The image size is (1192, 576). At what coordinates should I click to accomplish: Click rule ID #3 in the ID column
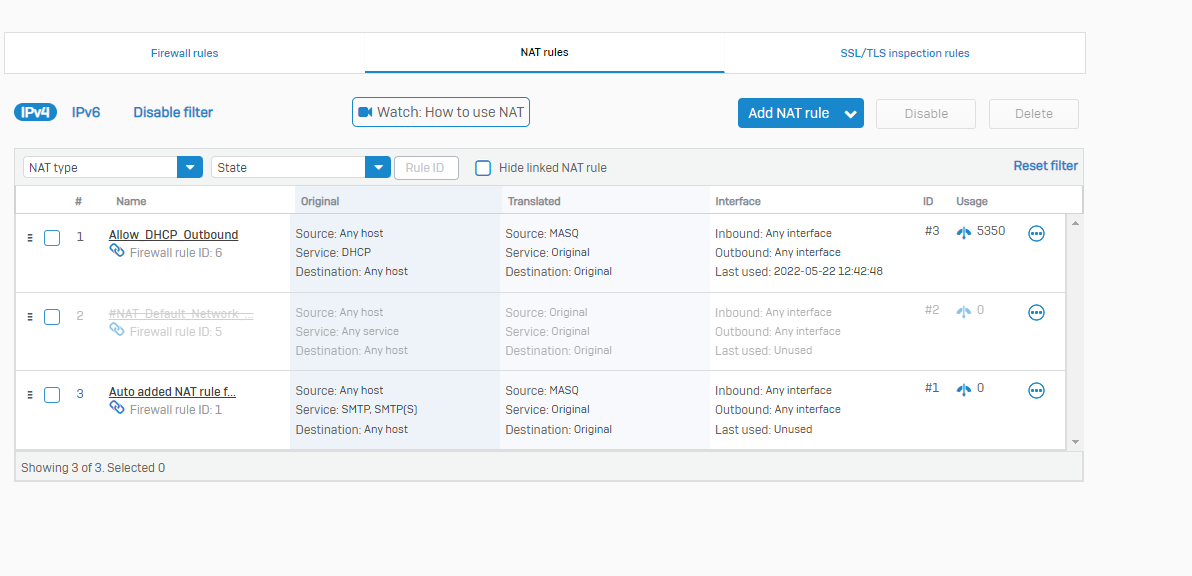932,230
